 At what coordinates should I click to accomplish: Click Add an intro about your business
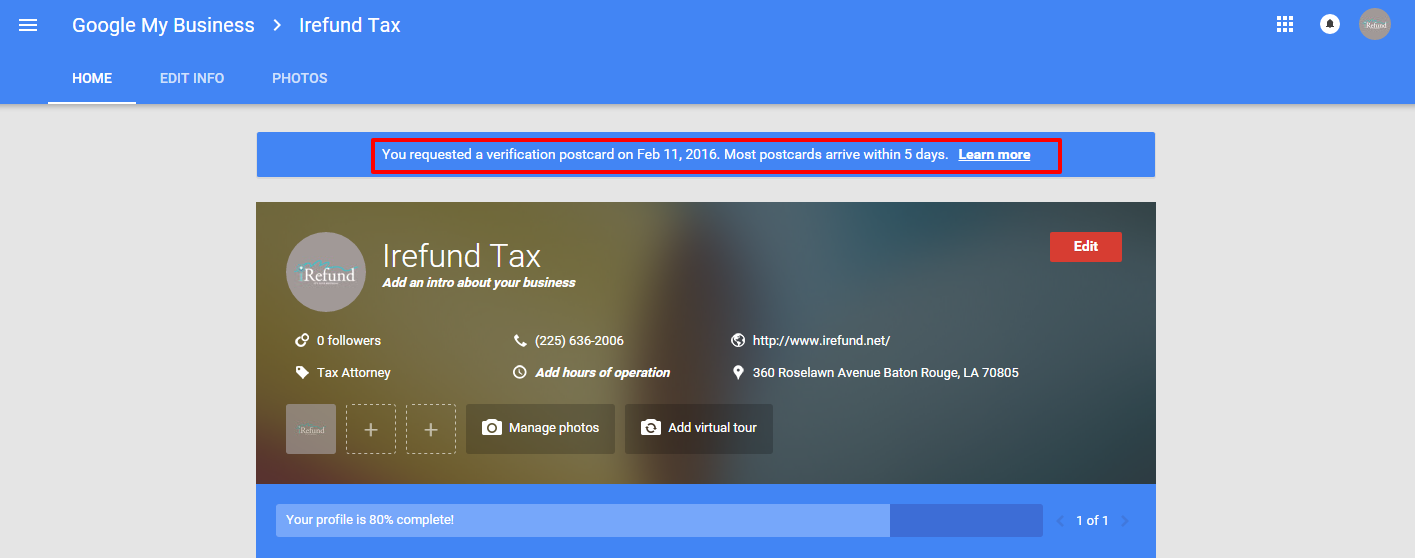click(x=478, y=283)
